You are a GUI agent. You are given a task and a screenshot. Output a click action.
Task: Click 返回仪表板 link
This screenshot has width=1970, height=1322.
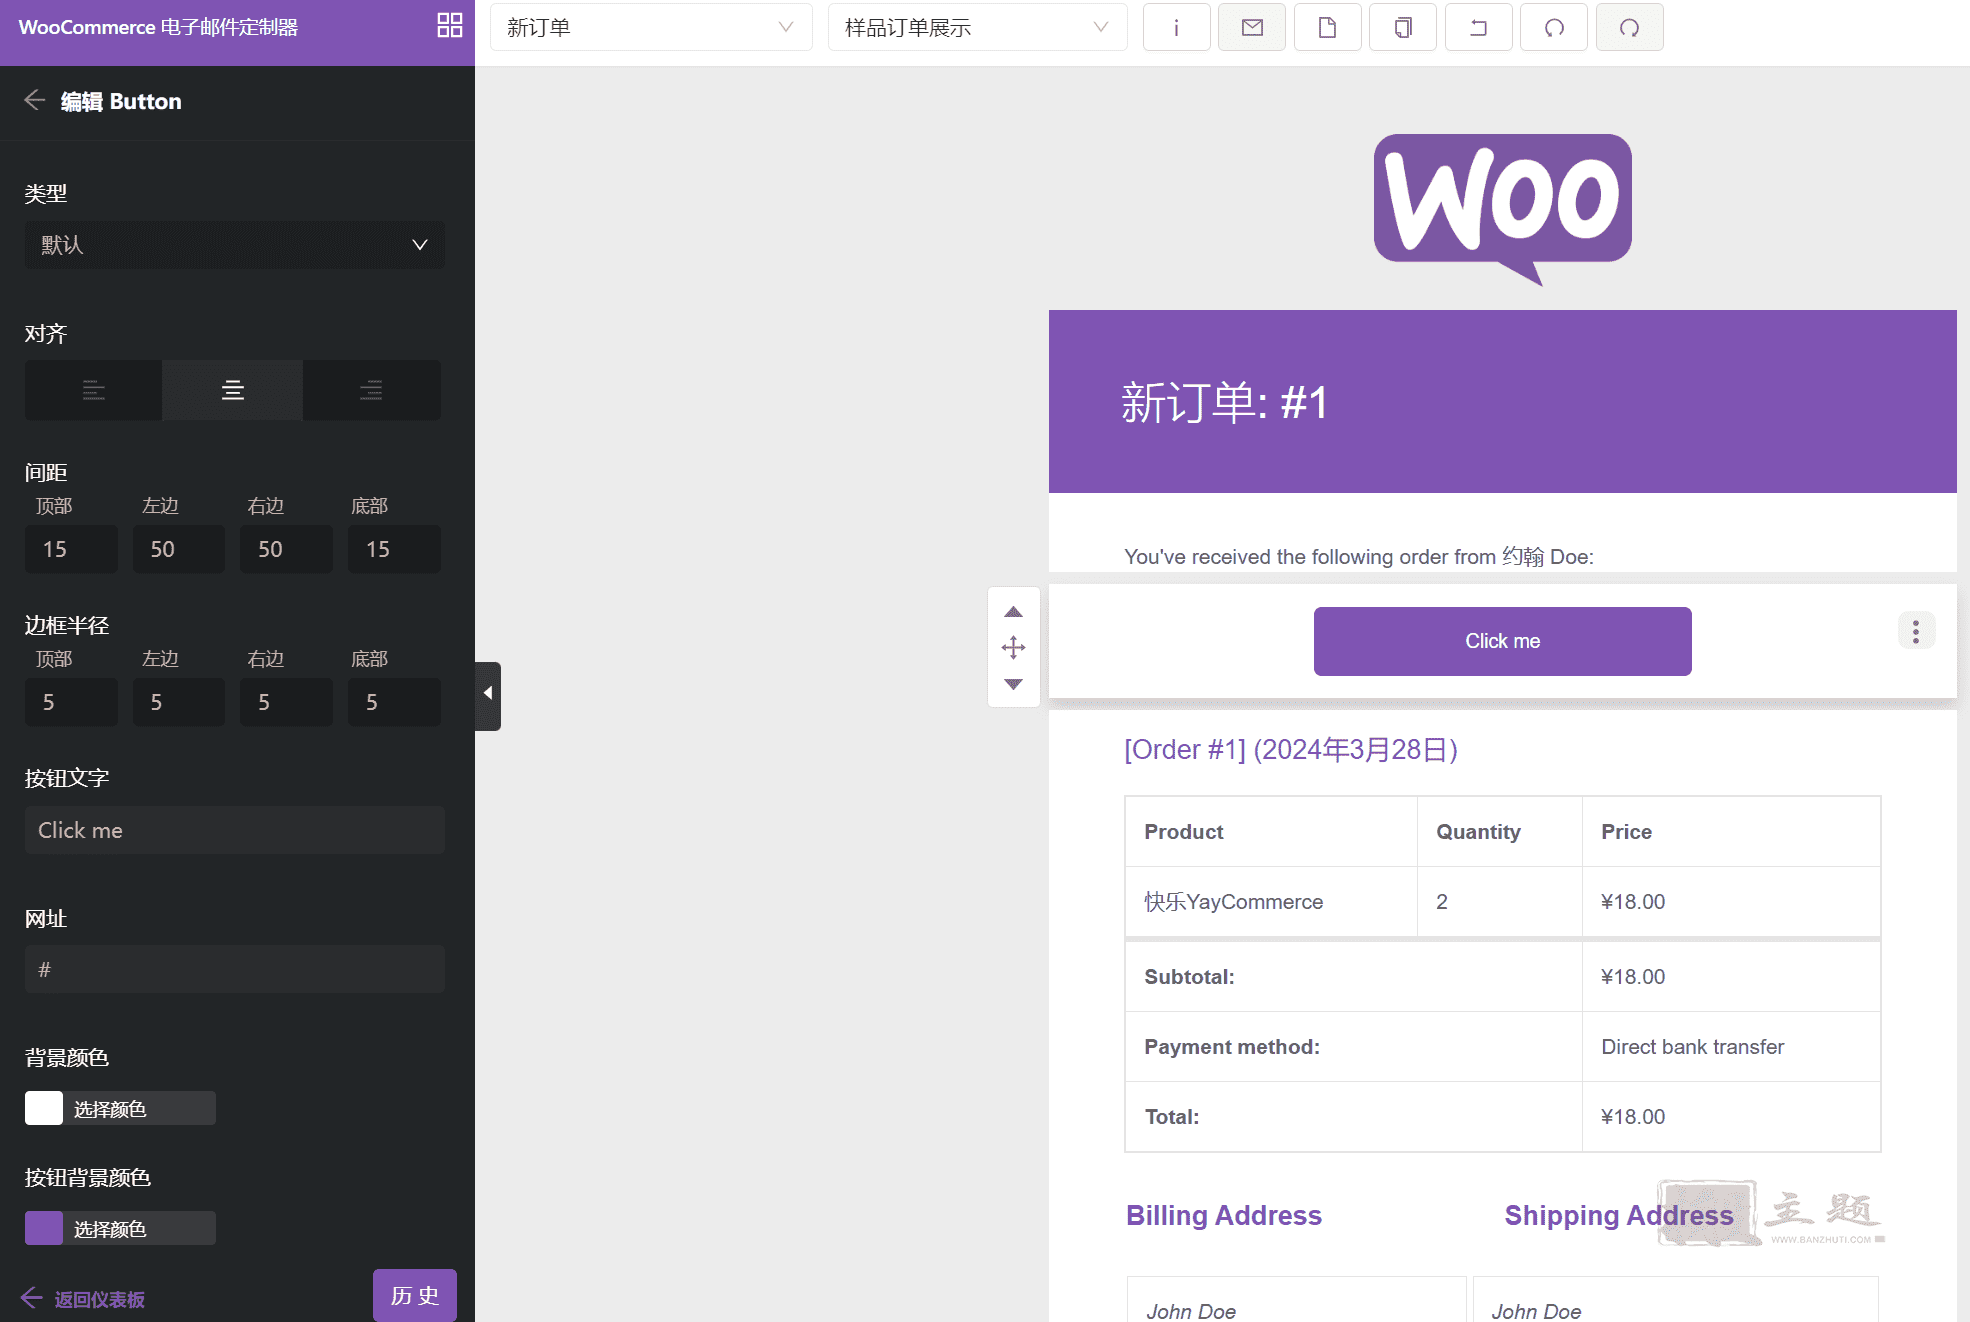[x=84, y=1299]
